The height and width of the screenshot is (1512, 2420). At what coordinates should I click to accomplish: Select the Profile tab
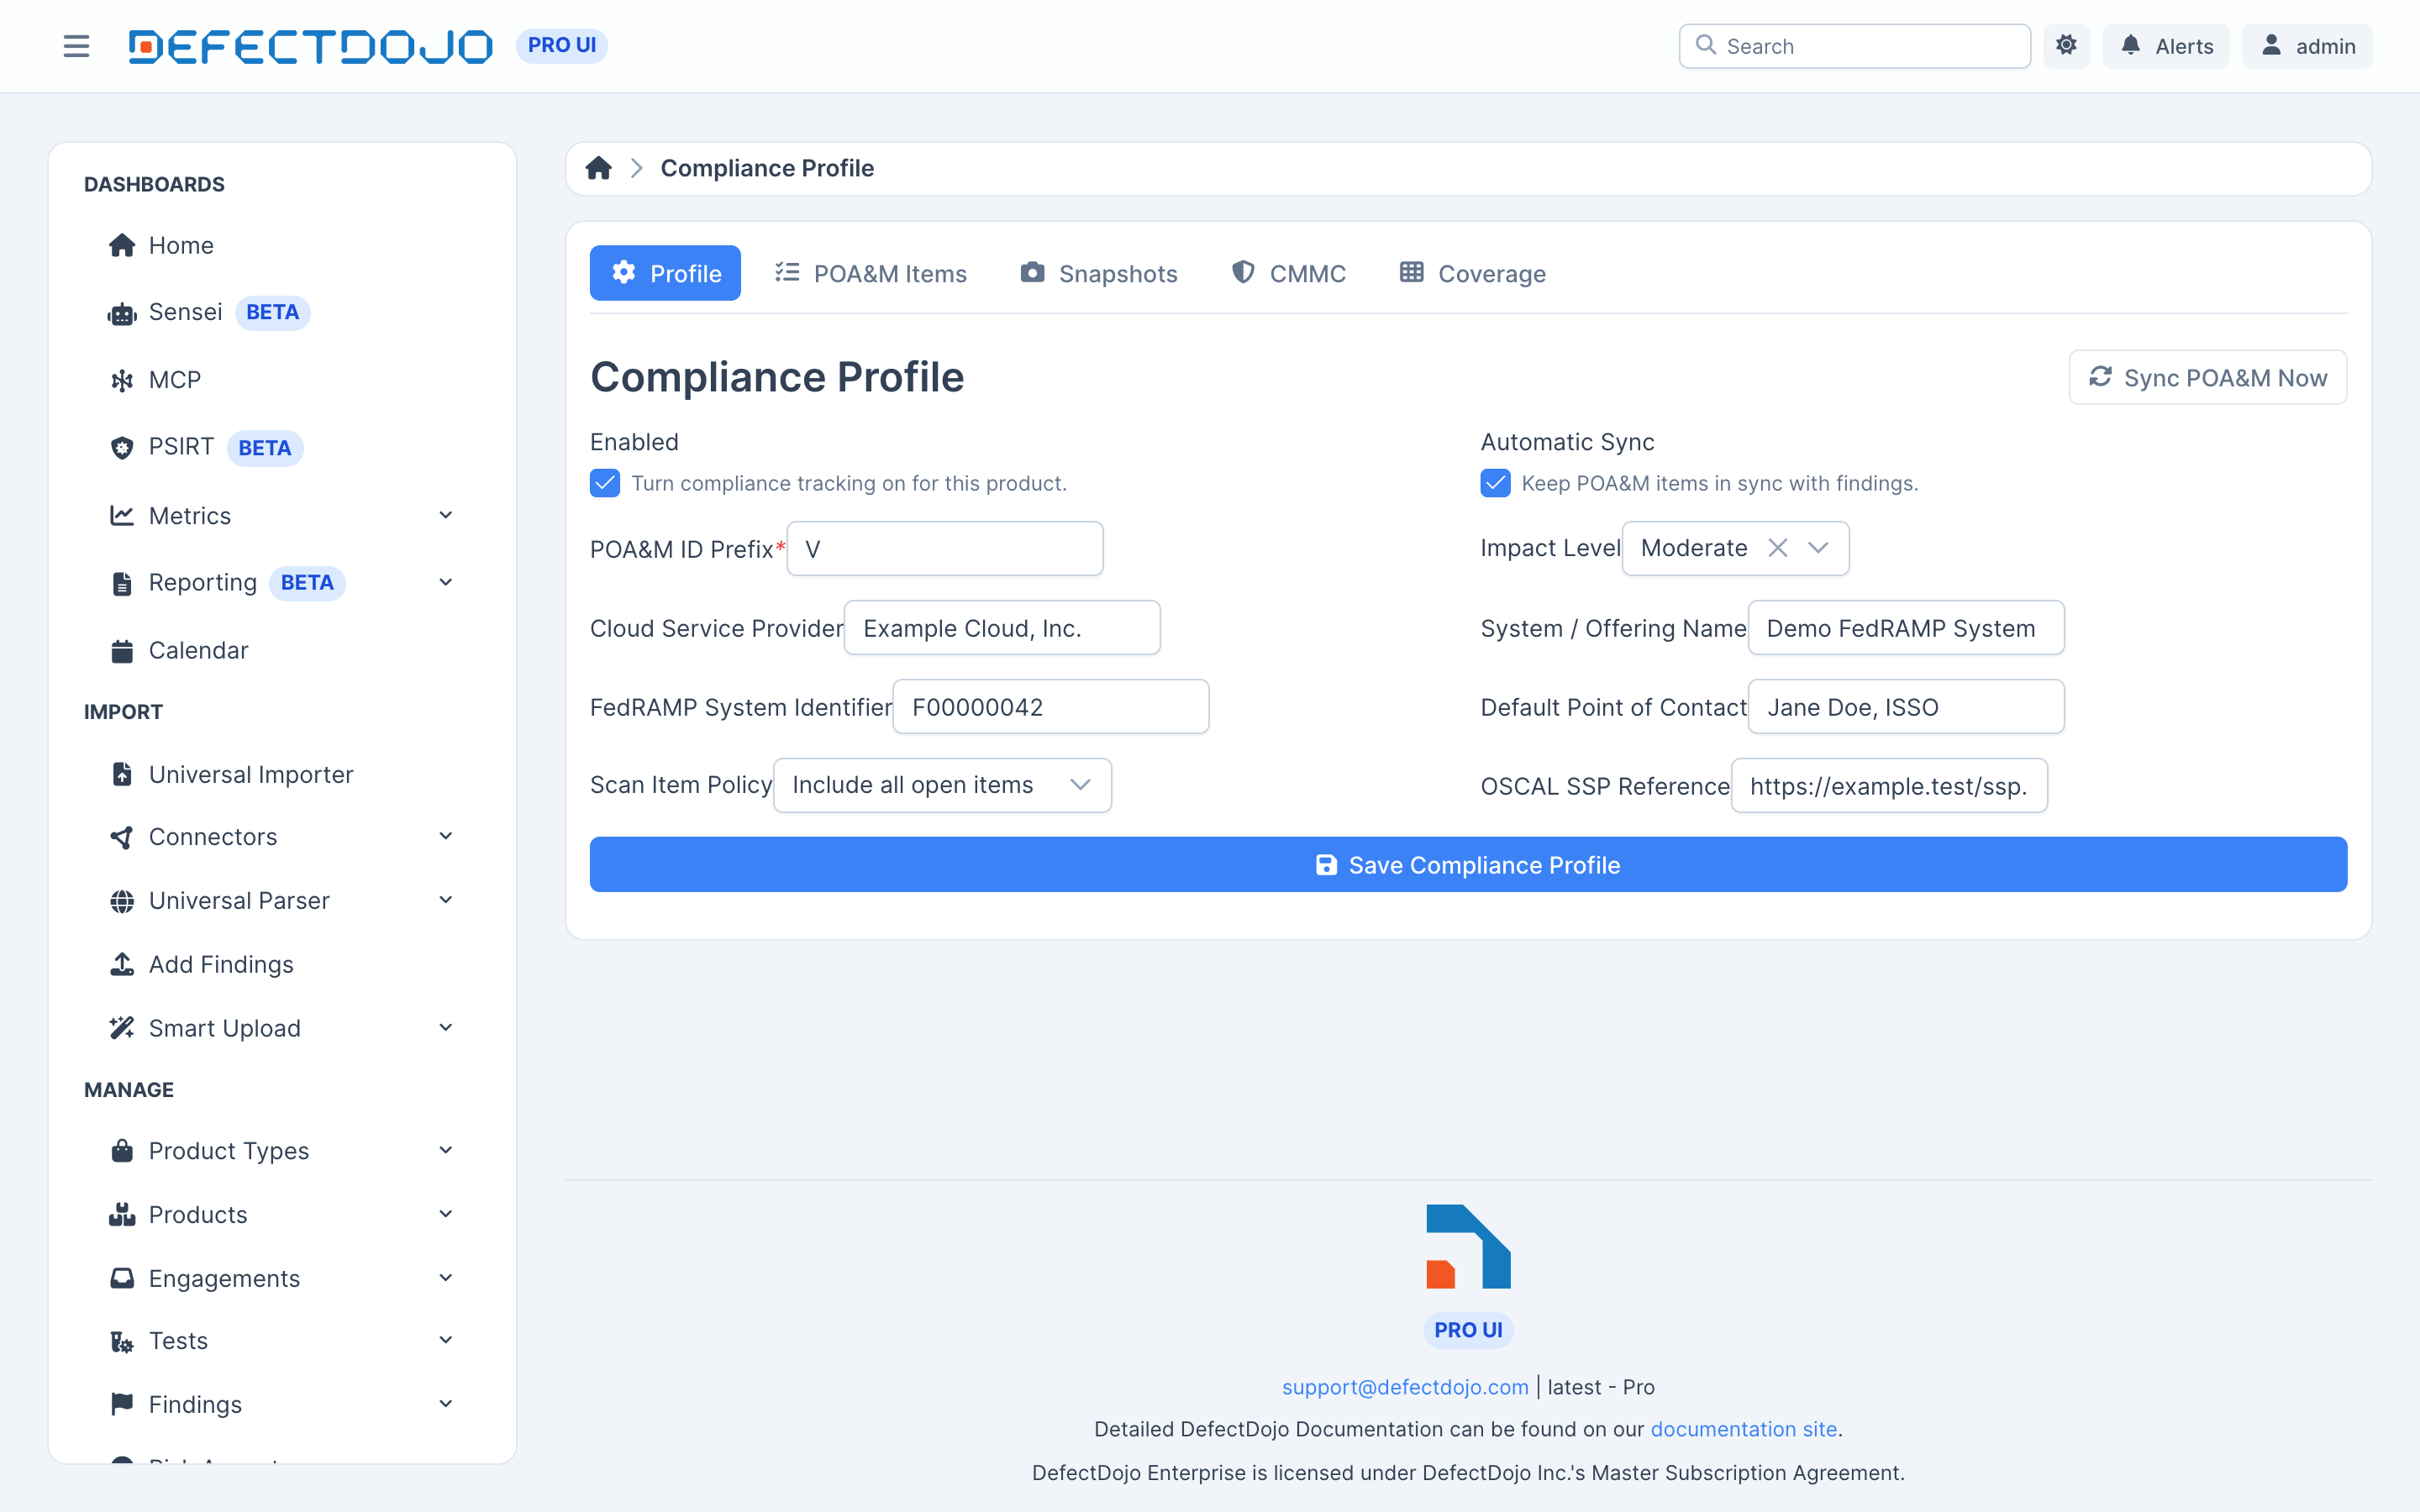click(x=665, y=273)
